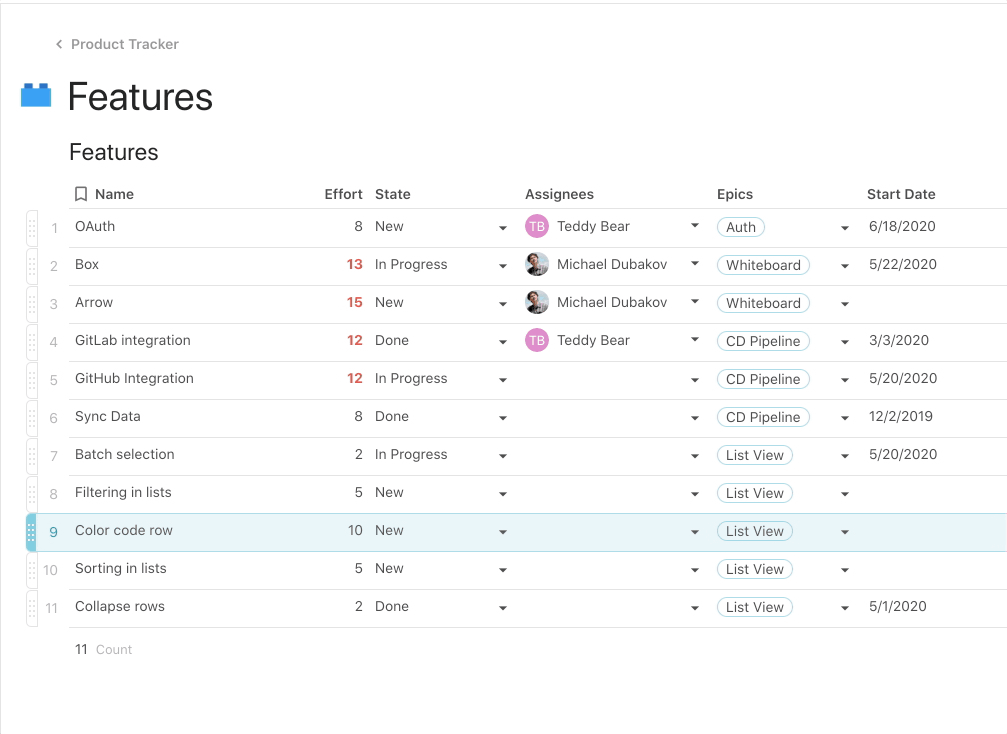Click Michael Dubakov's avatar in Box row

(537, 265)
